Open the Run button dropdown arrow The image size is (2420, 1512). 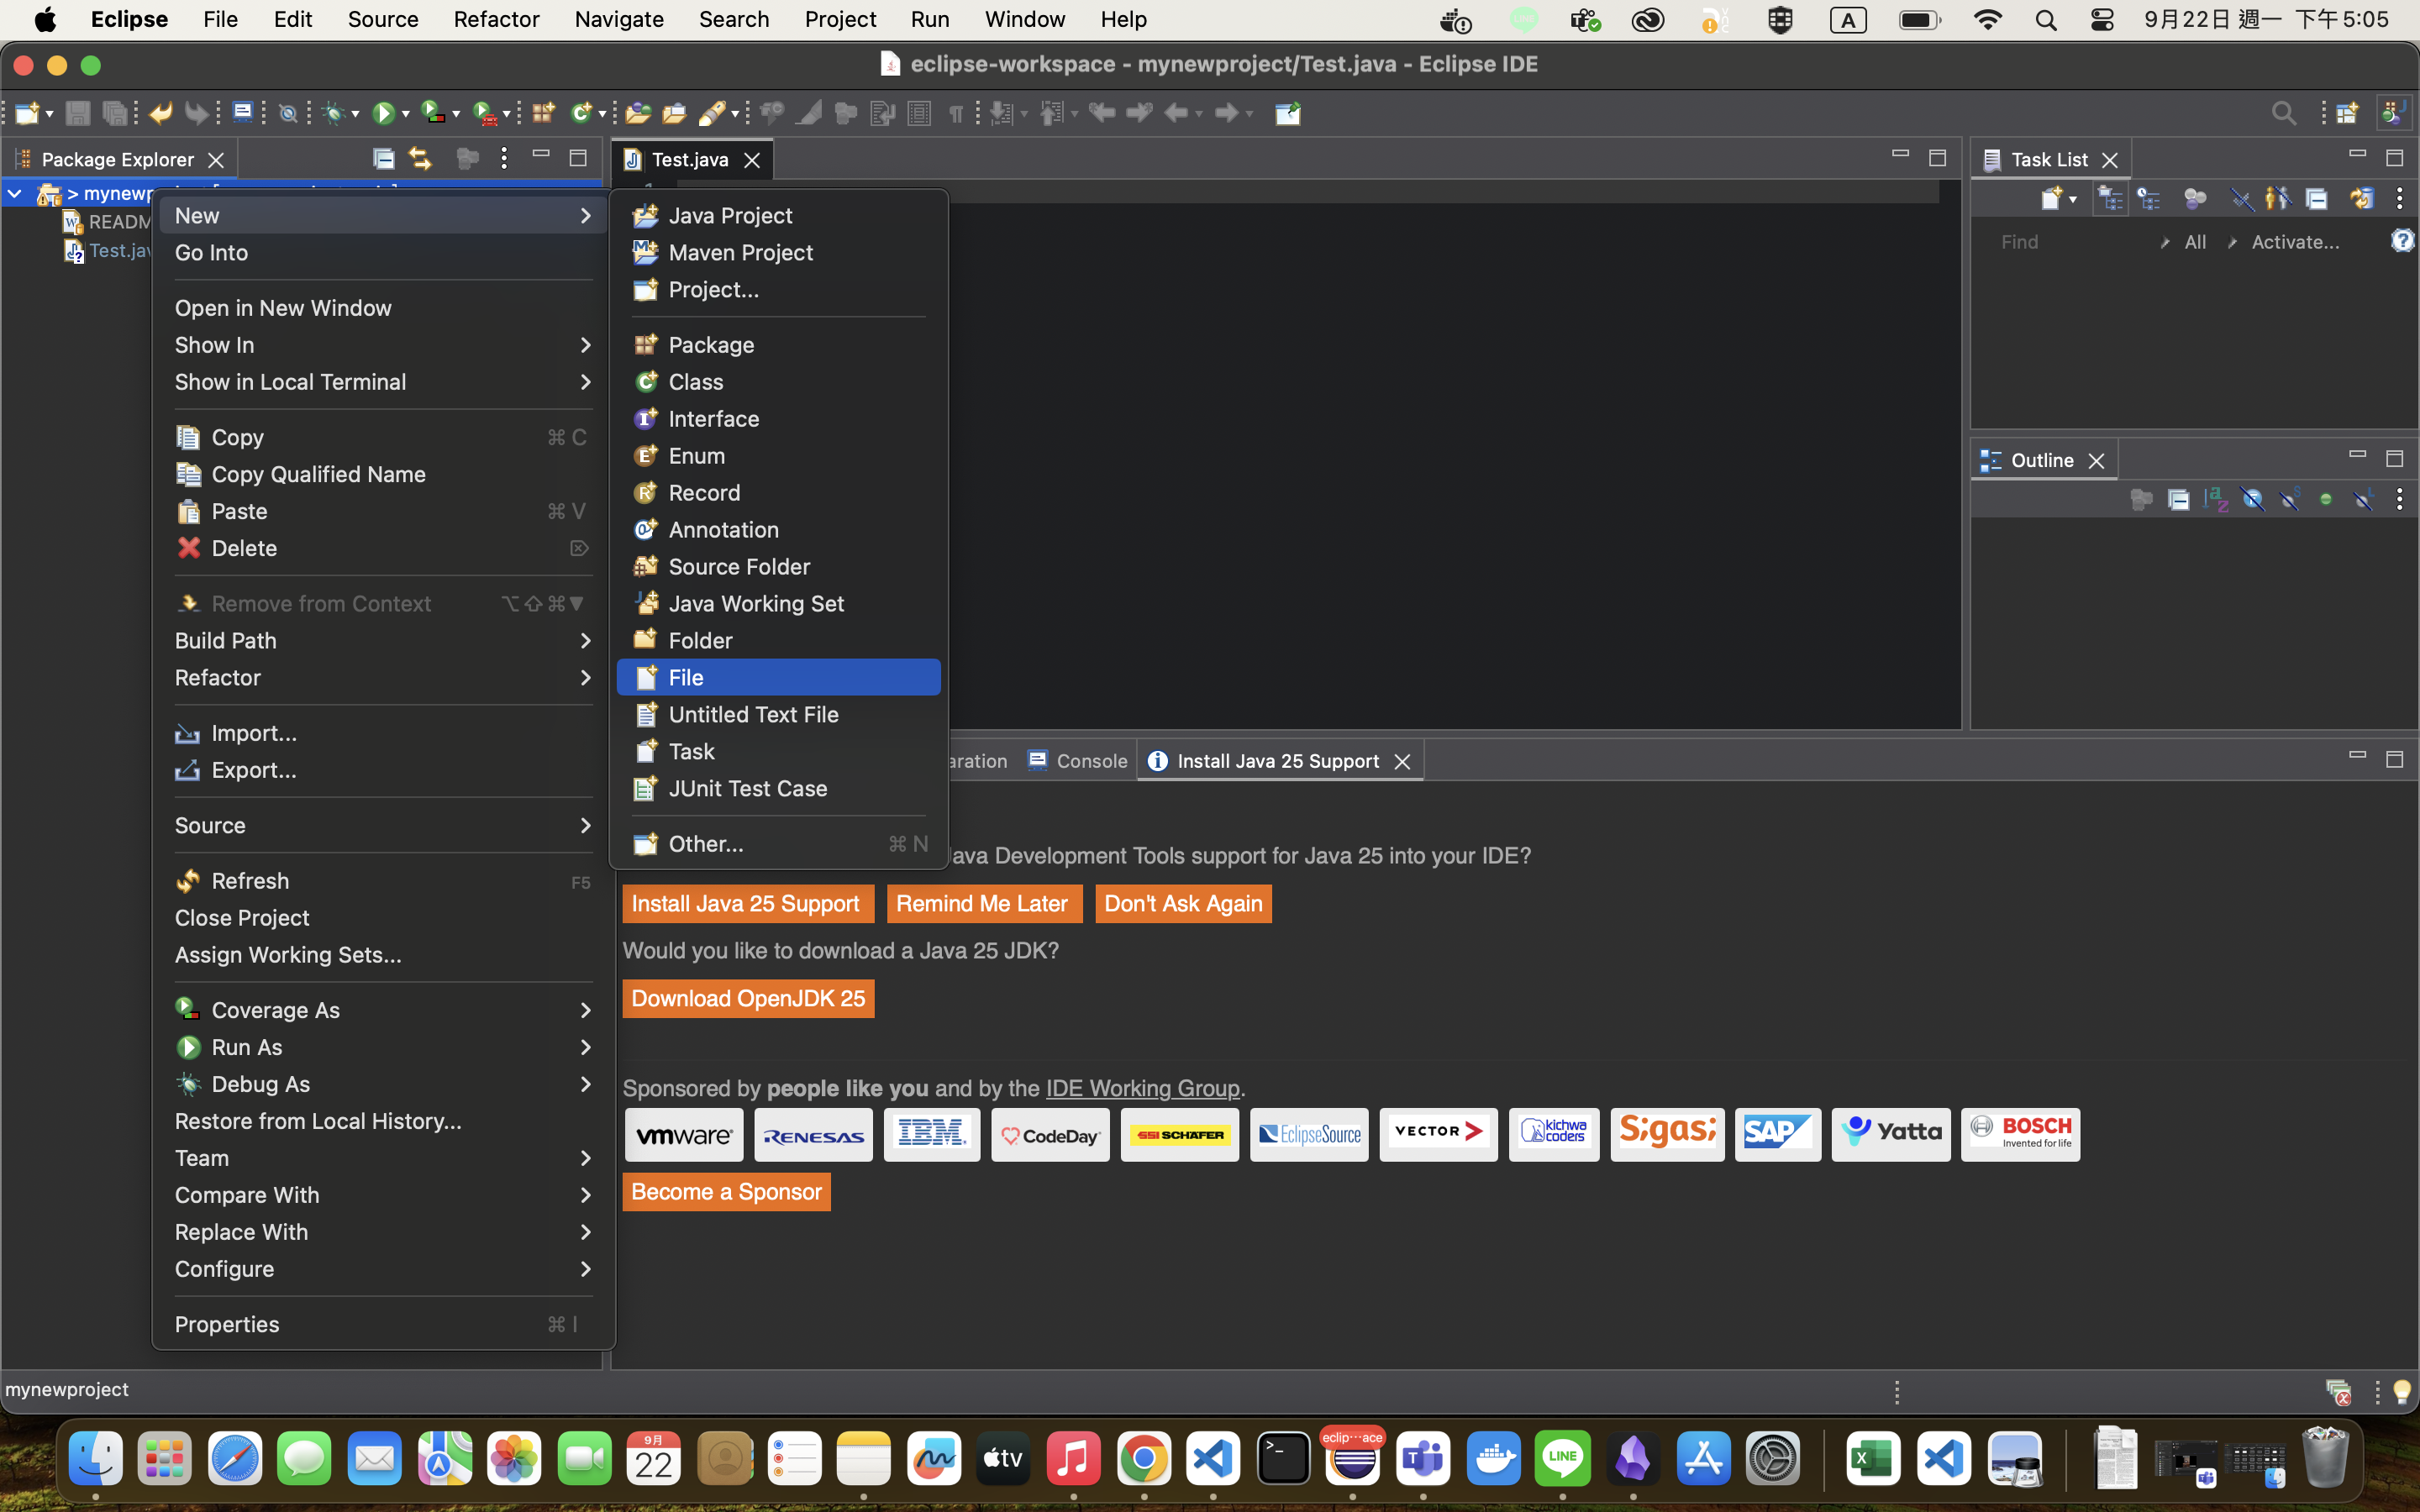[405, 114]
